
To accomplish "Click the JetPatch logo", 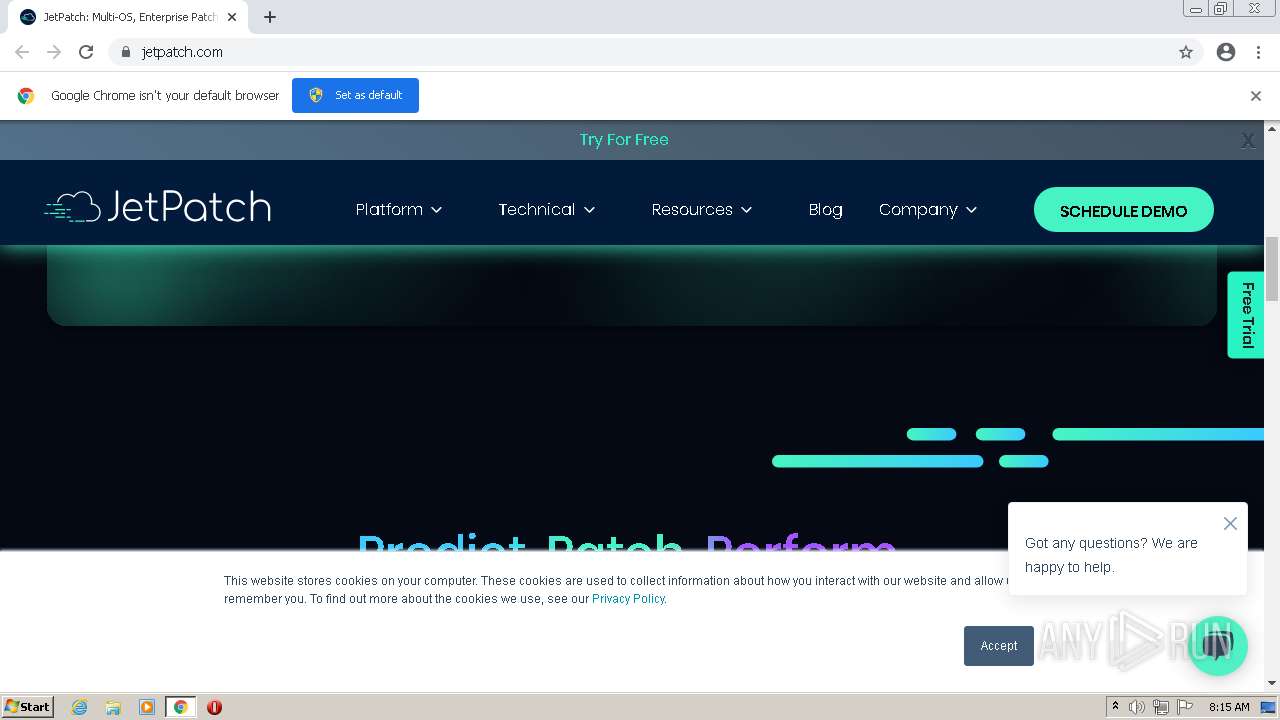I will pyautogui.click(x=158, y=207).
